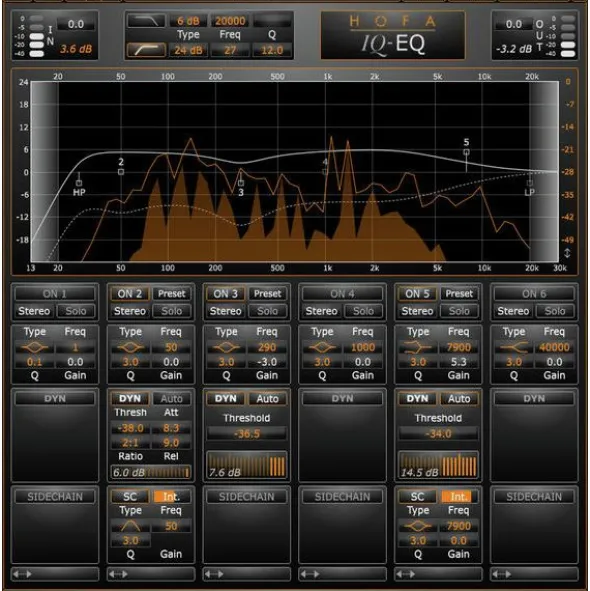Change band 4 Stereo channel mode
This screenshot has height=591, width=590.
tap(322, 311)
